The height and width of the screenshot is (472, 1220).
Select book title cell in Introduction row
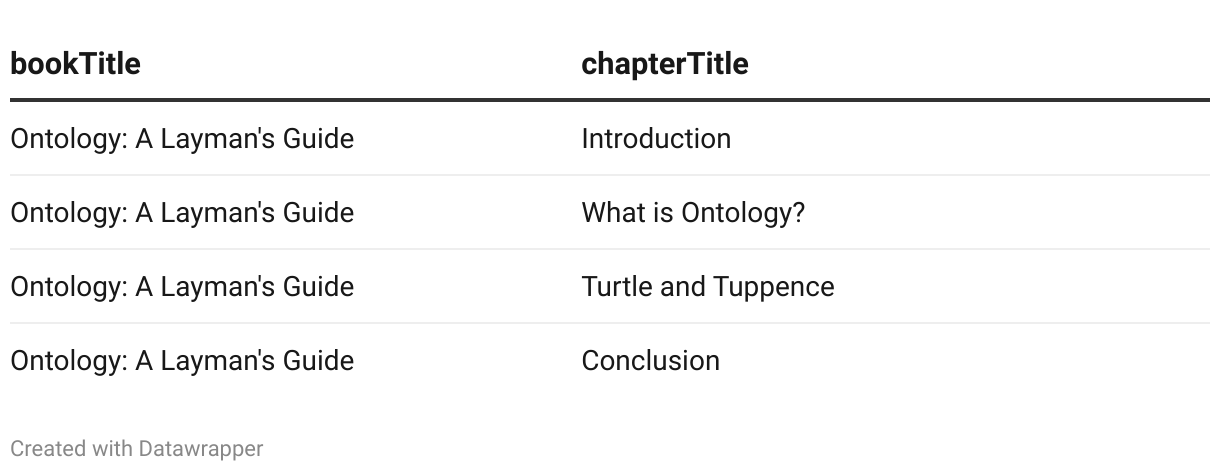click(182, 138)
